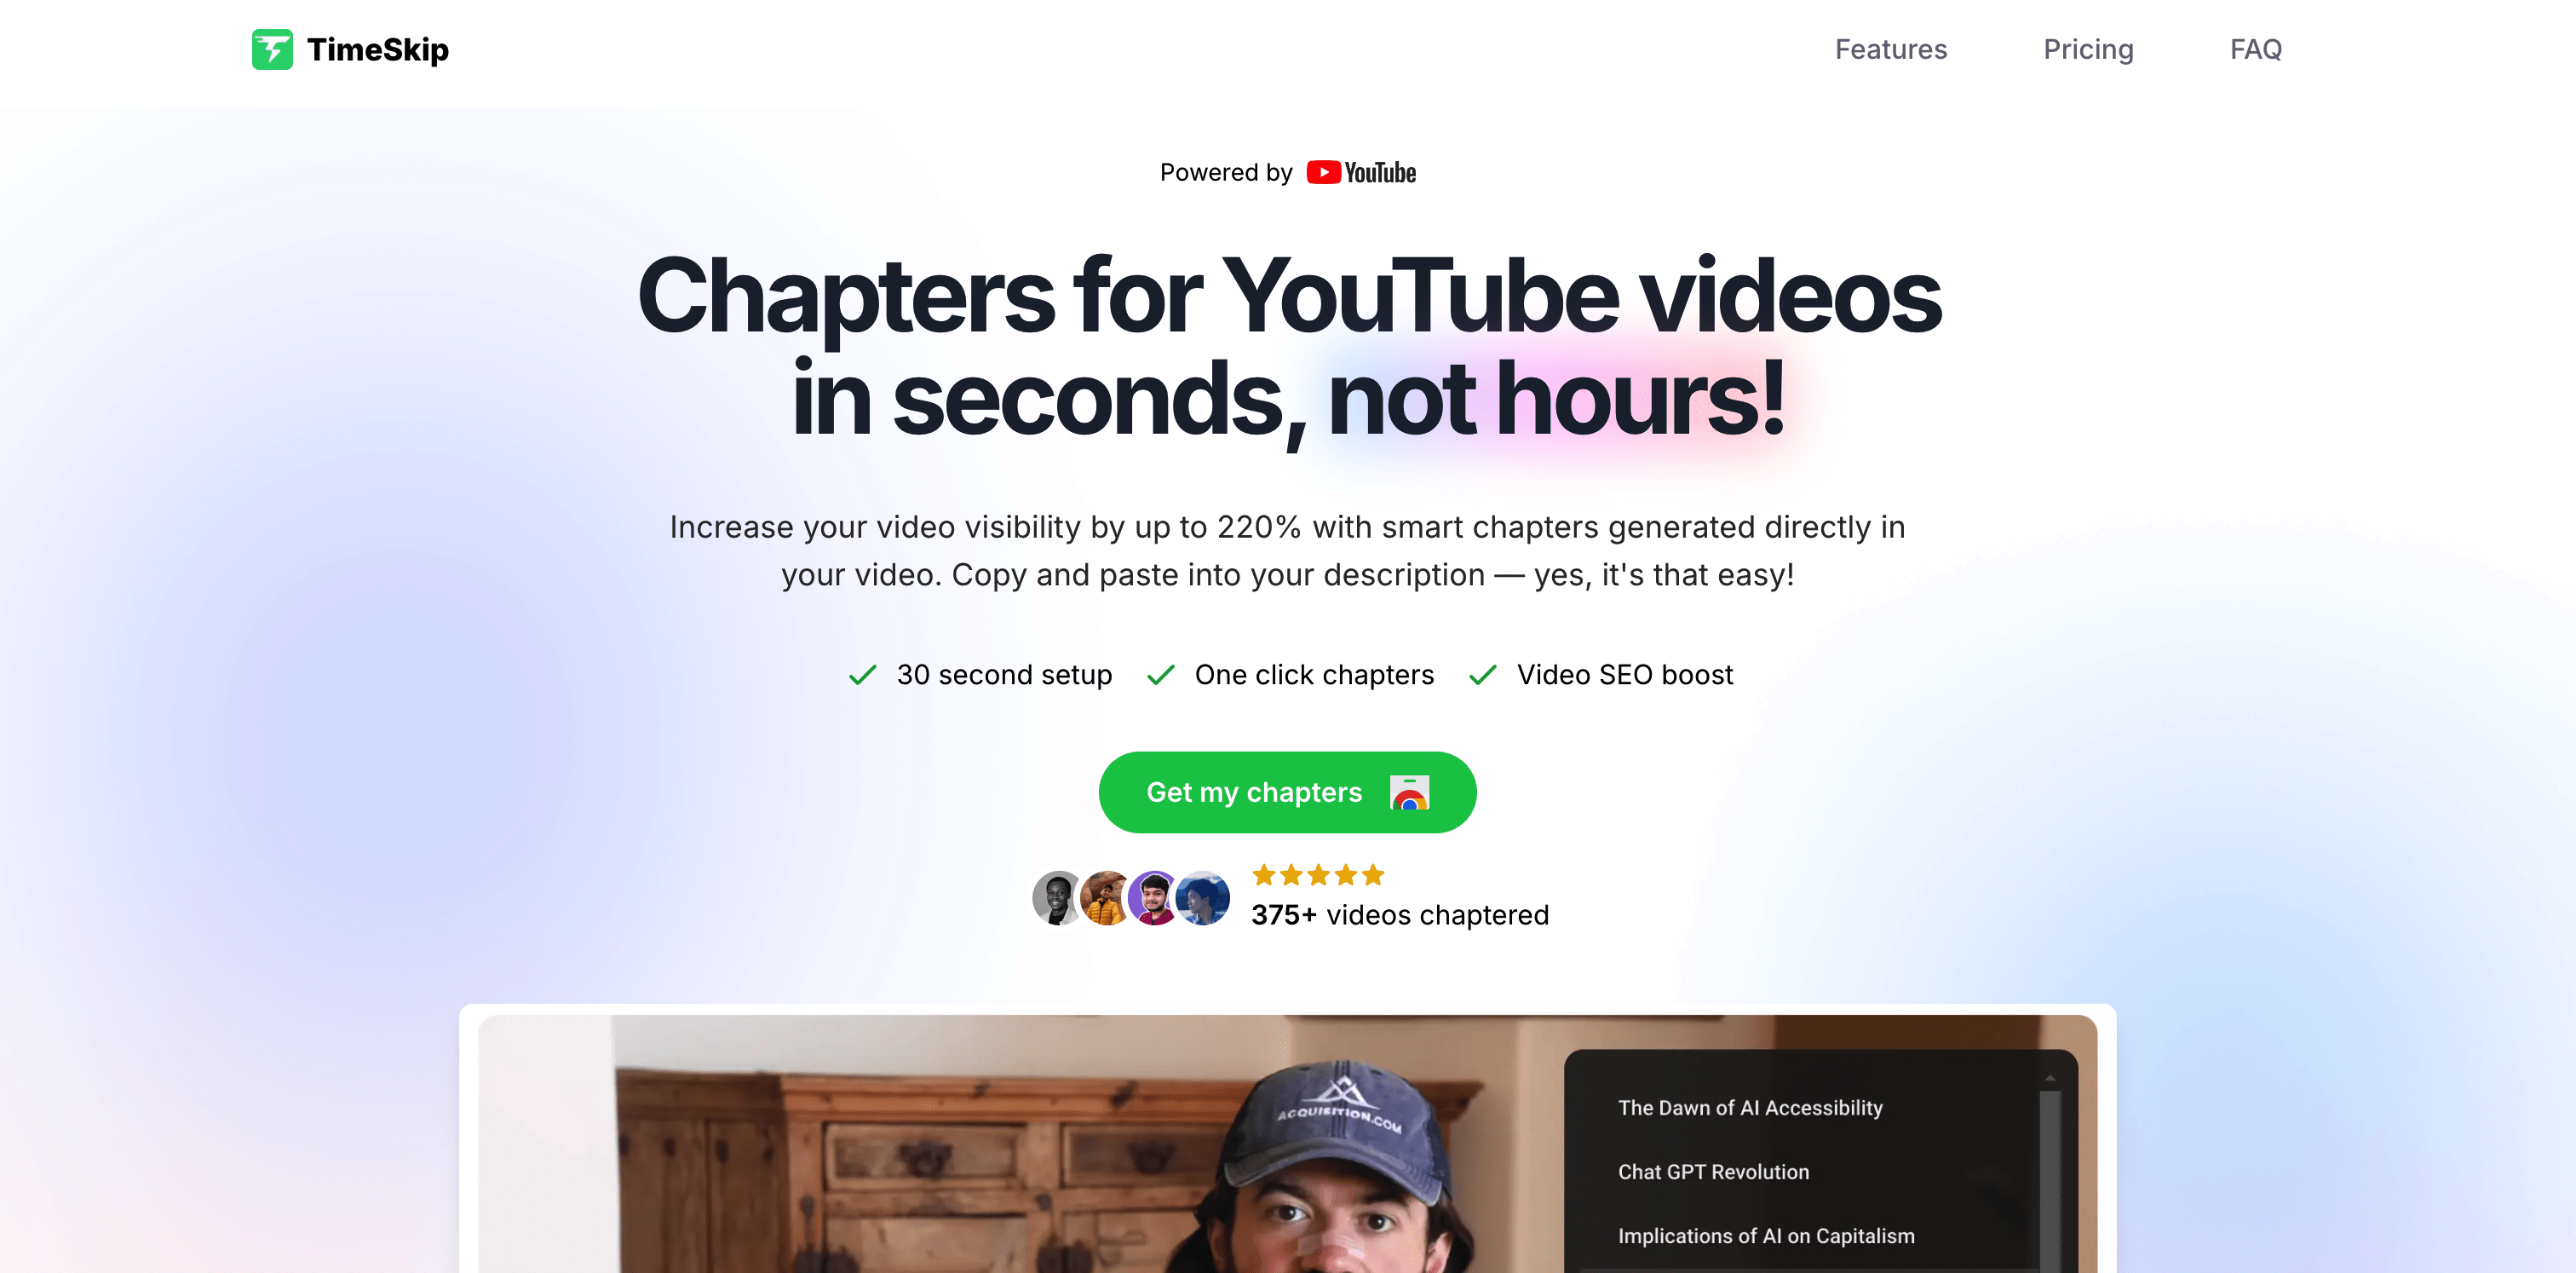The width and height of the screenshot is (2576, 1273).
Task: Click the Get my chapters button
Action: [x=1287, y=792]
